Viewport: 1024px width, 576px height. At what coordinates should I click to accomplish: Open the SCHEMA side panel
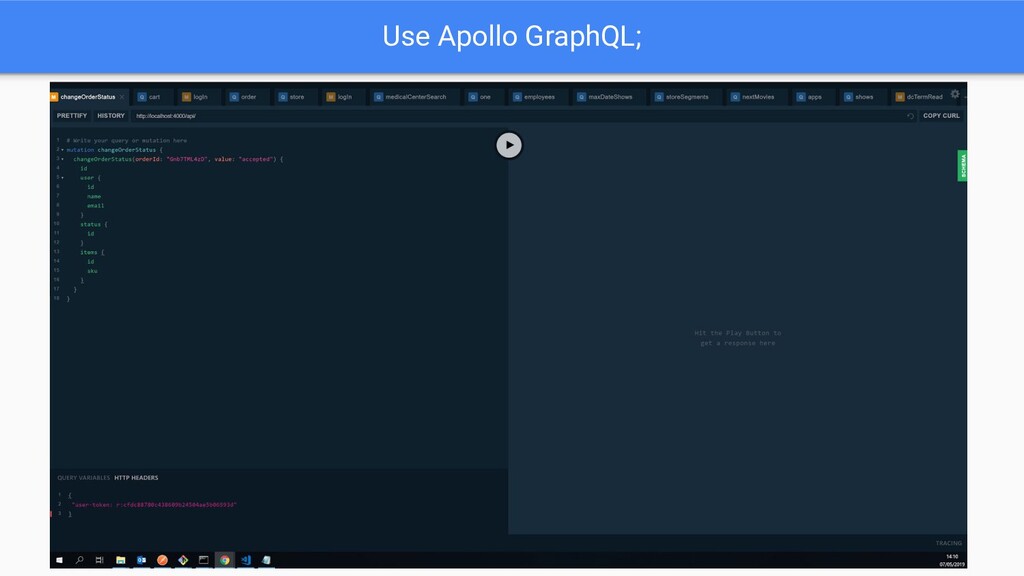click(x=962, y=166)
